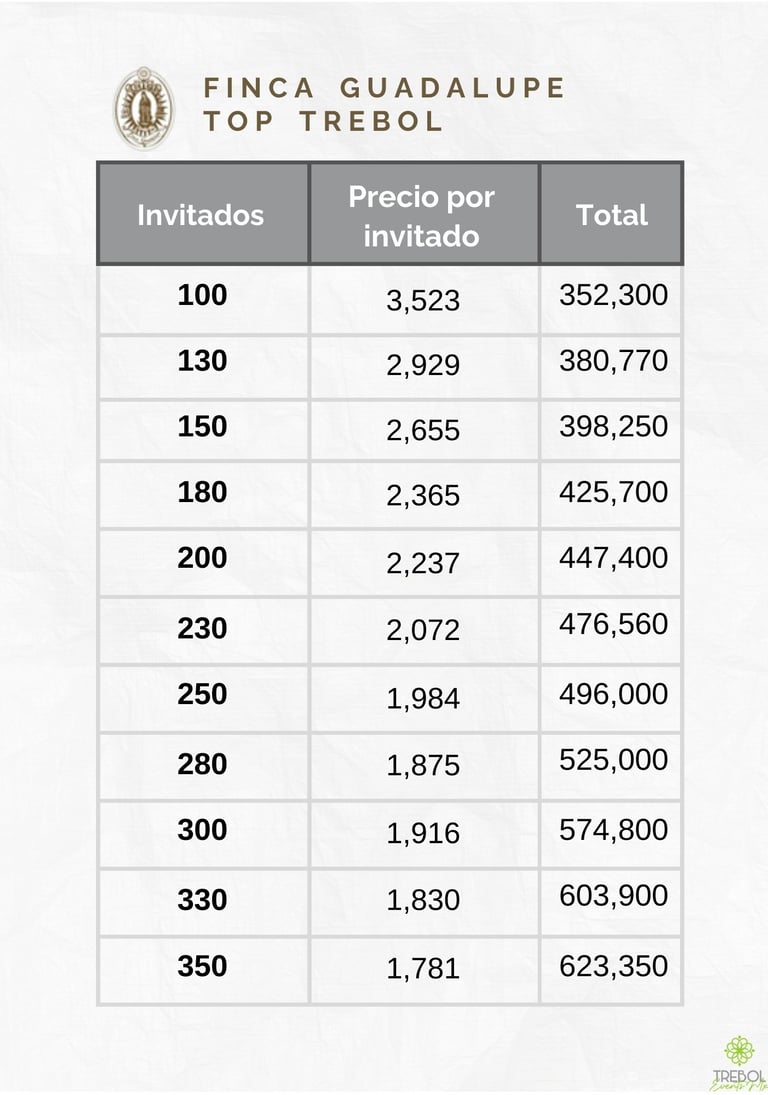
Task: Select the Total column header
Action: (612, 215)
